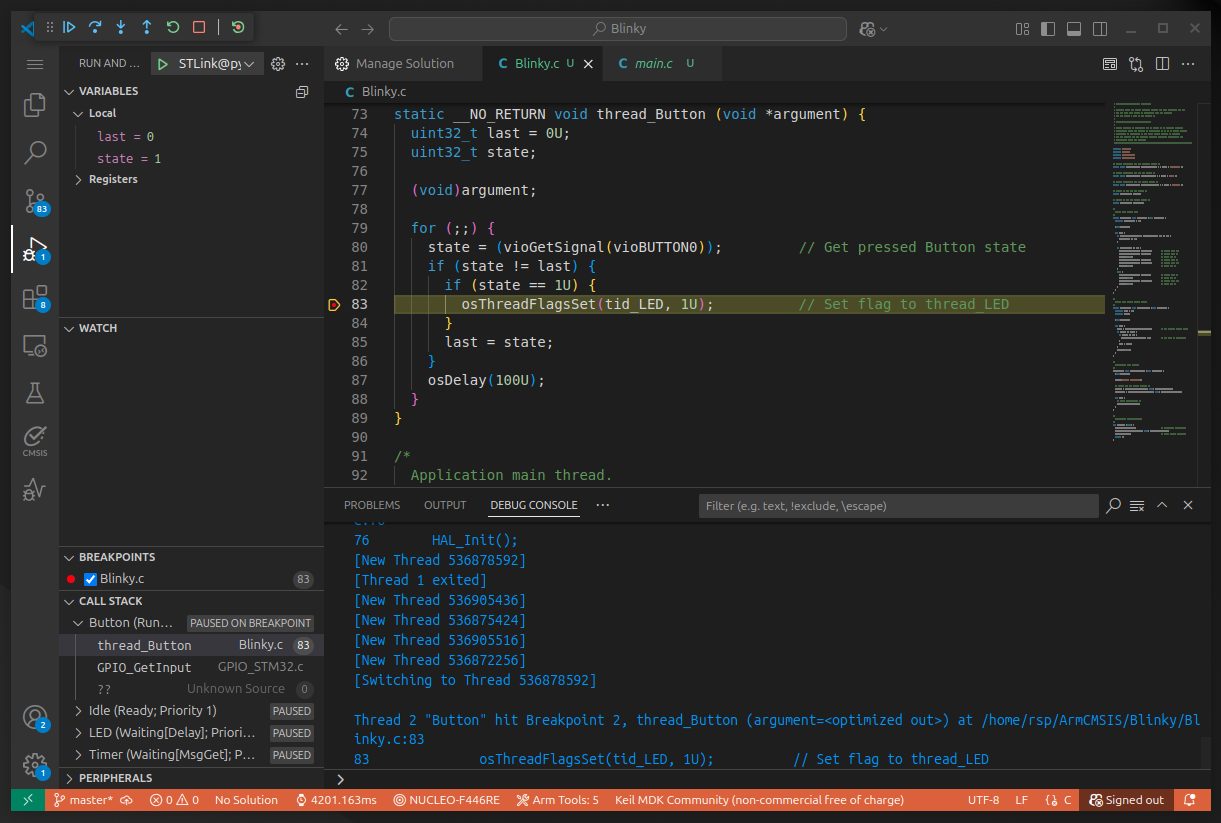Focus the debug console filter field
This screenshot has height=823, width=1221.
click(898, 506)
